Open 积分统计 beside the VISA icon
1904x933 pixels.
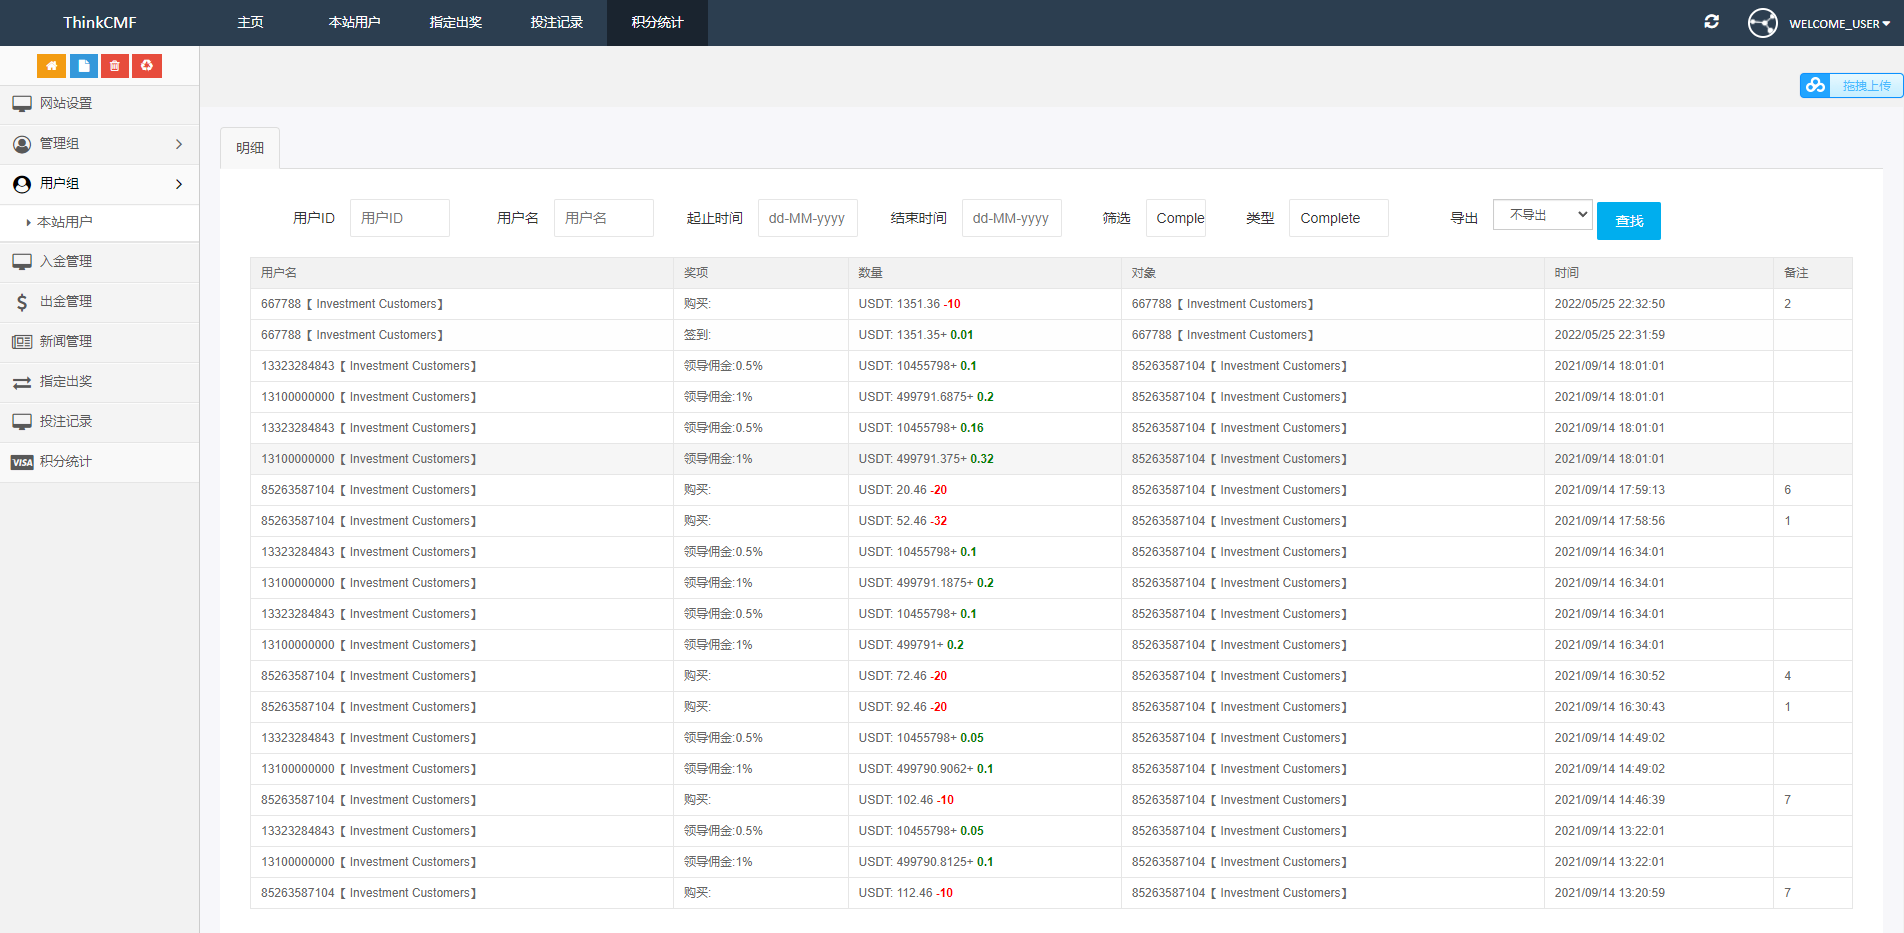point(66,462)
